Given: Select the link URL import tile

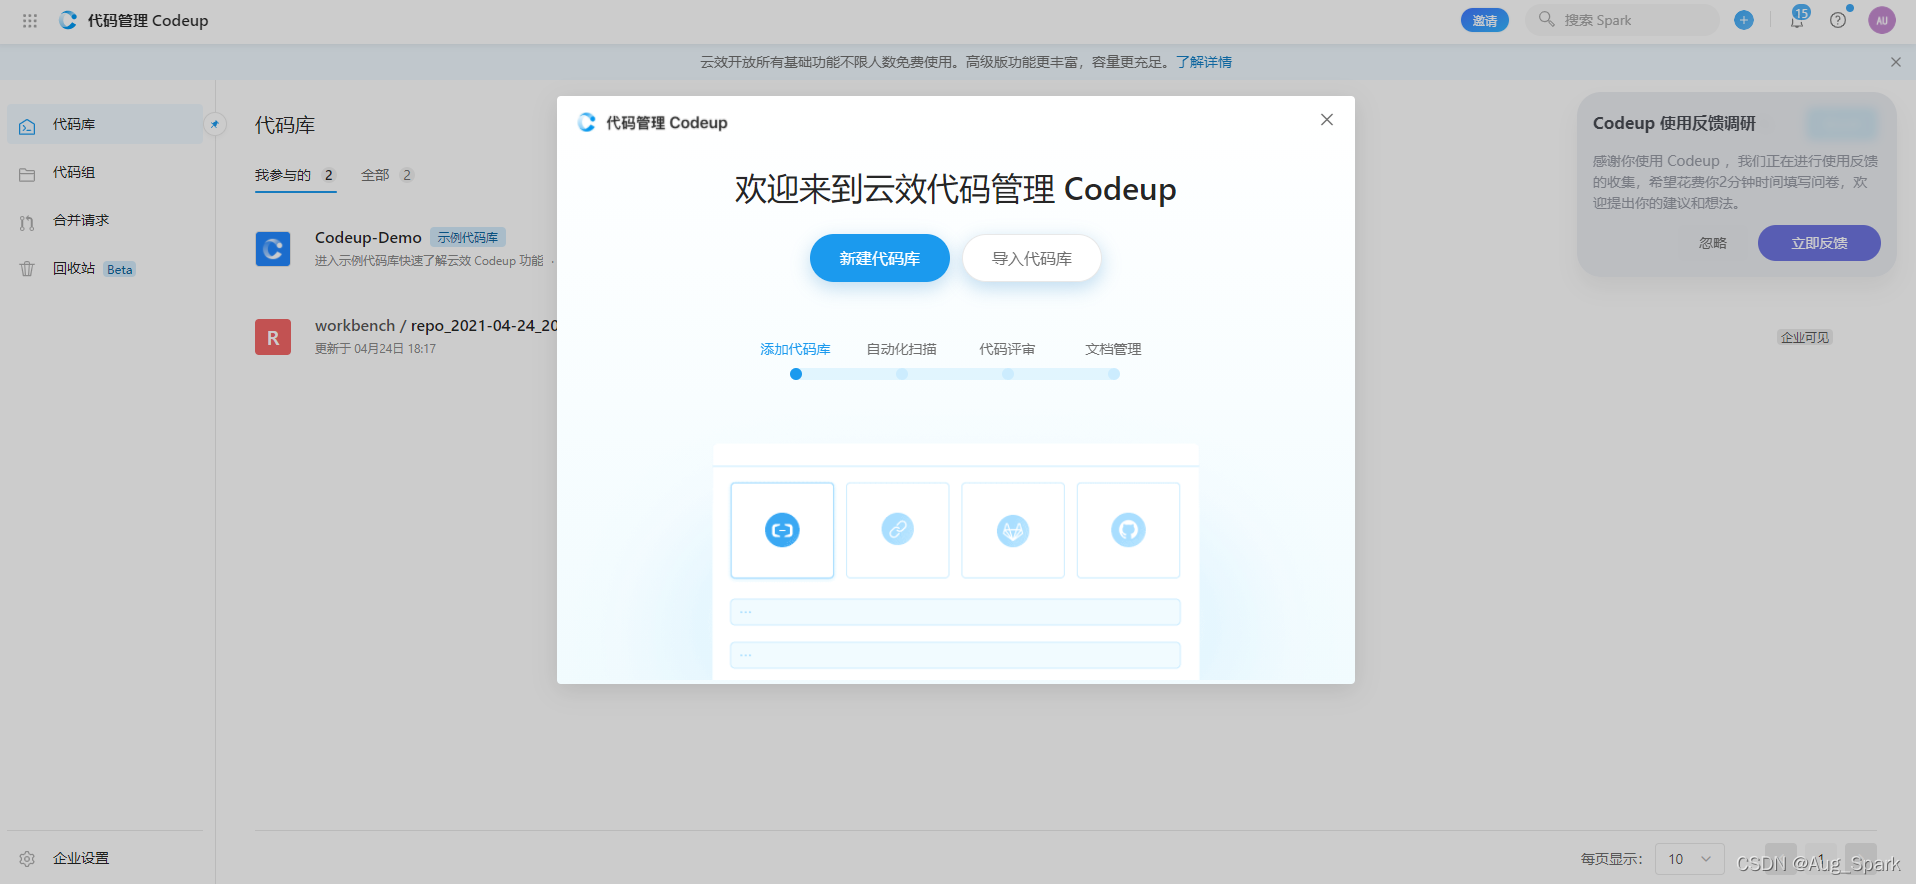Looking at the screenshot, I should pyautogui.click(x=897, y=530).
